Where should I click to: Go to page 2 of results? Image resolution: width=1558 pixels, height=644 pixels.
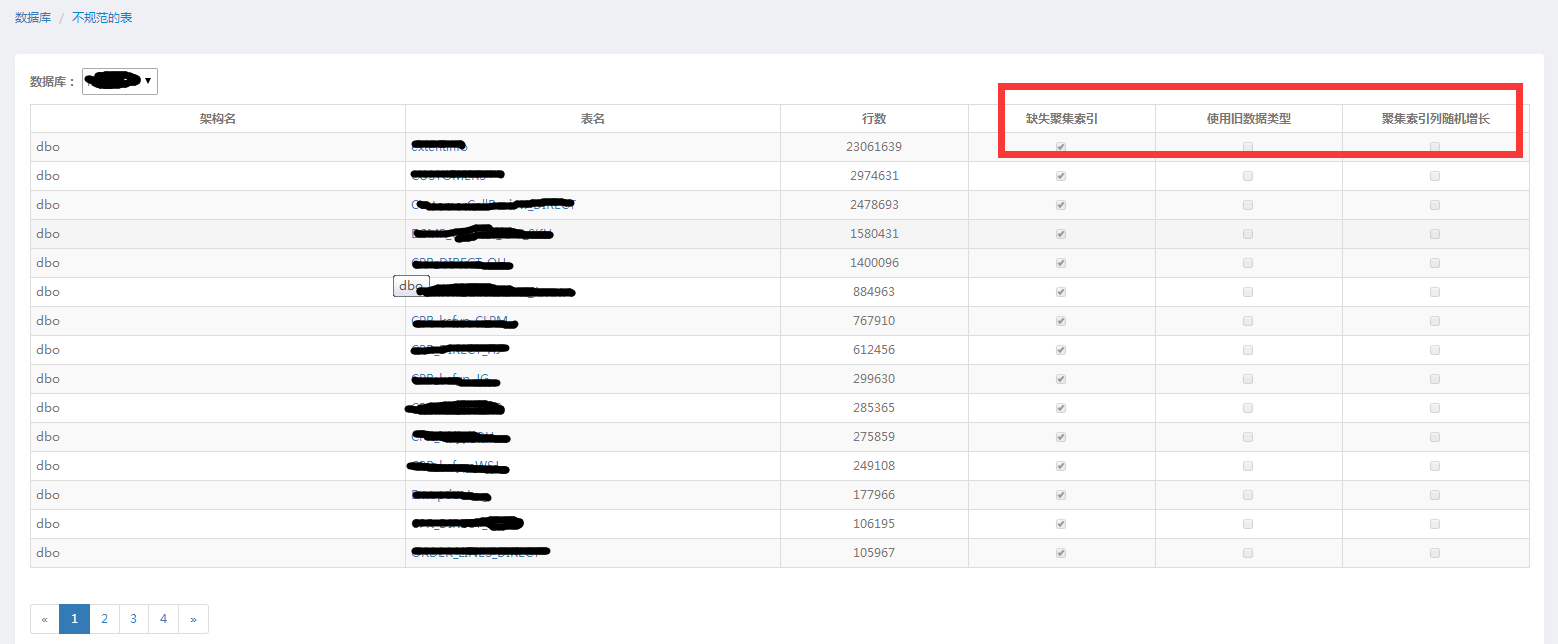coord(104,619)
